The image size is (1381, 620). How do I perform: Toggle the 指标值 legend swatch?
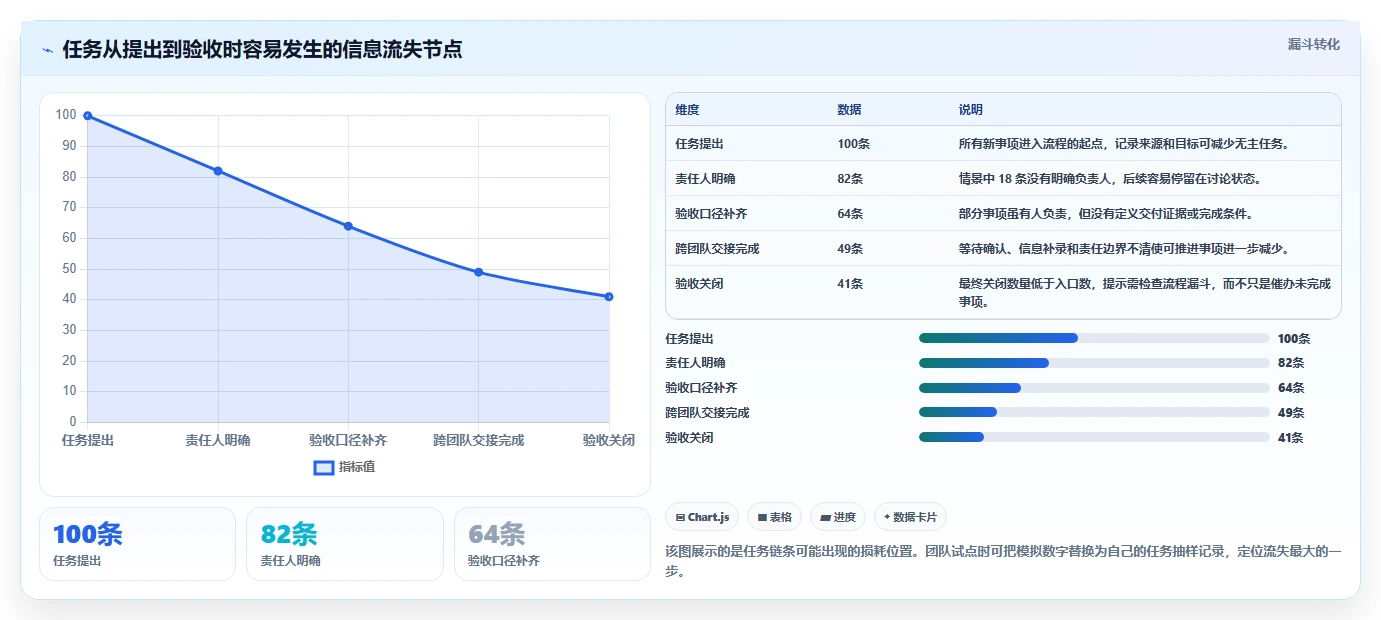point(324,468)
